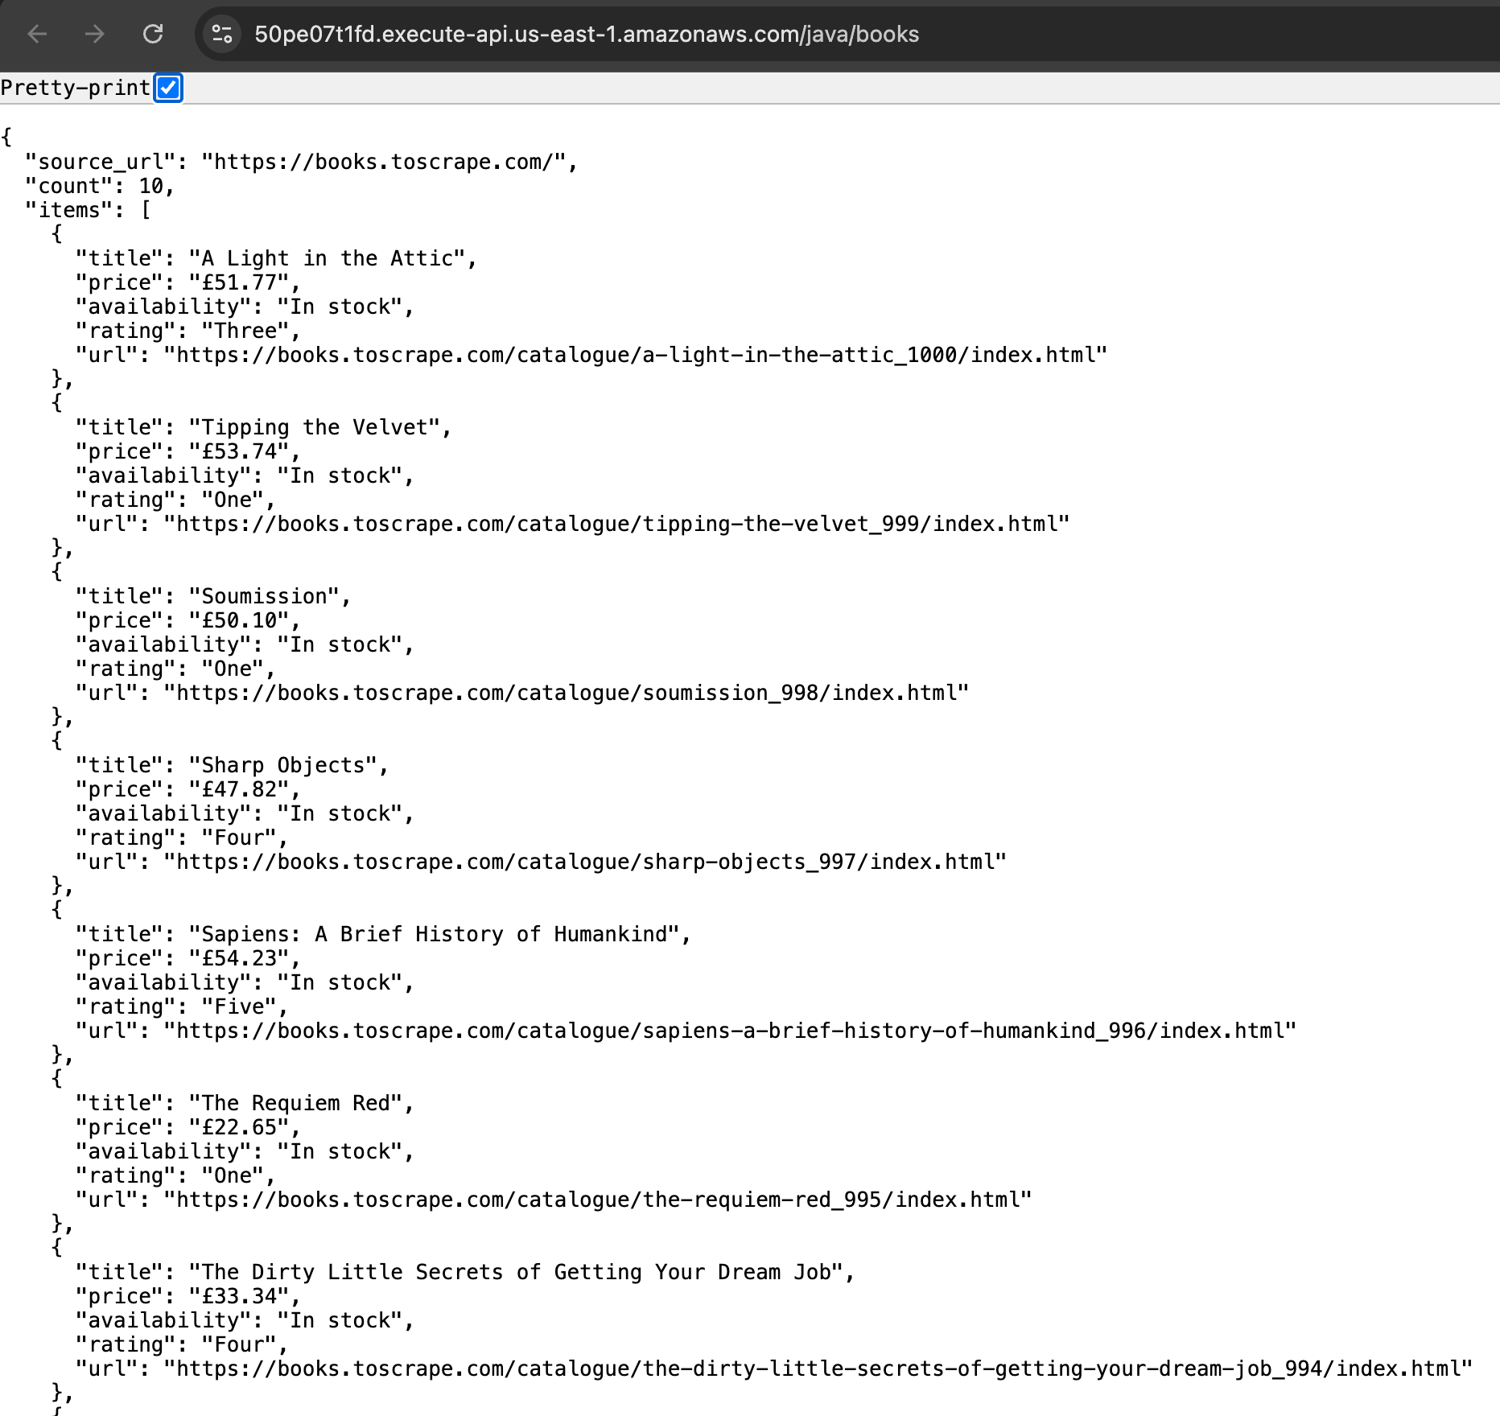Image resolution: width=1500 pixels, height=1416 pixels.
Task: Click the price £54.23
Action: 239,959
